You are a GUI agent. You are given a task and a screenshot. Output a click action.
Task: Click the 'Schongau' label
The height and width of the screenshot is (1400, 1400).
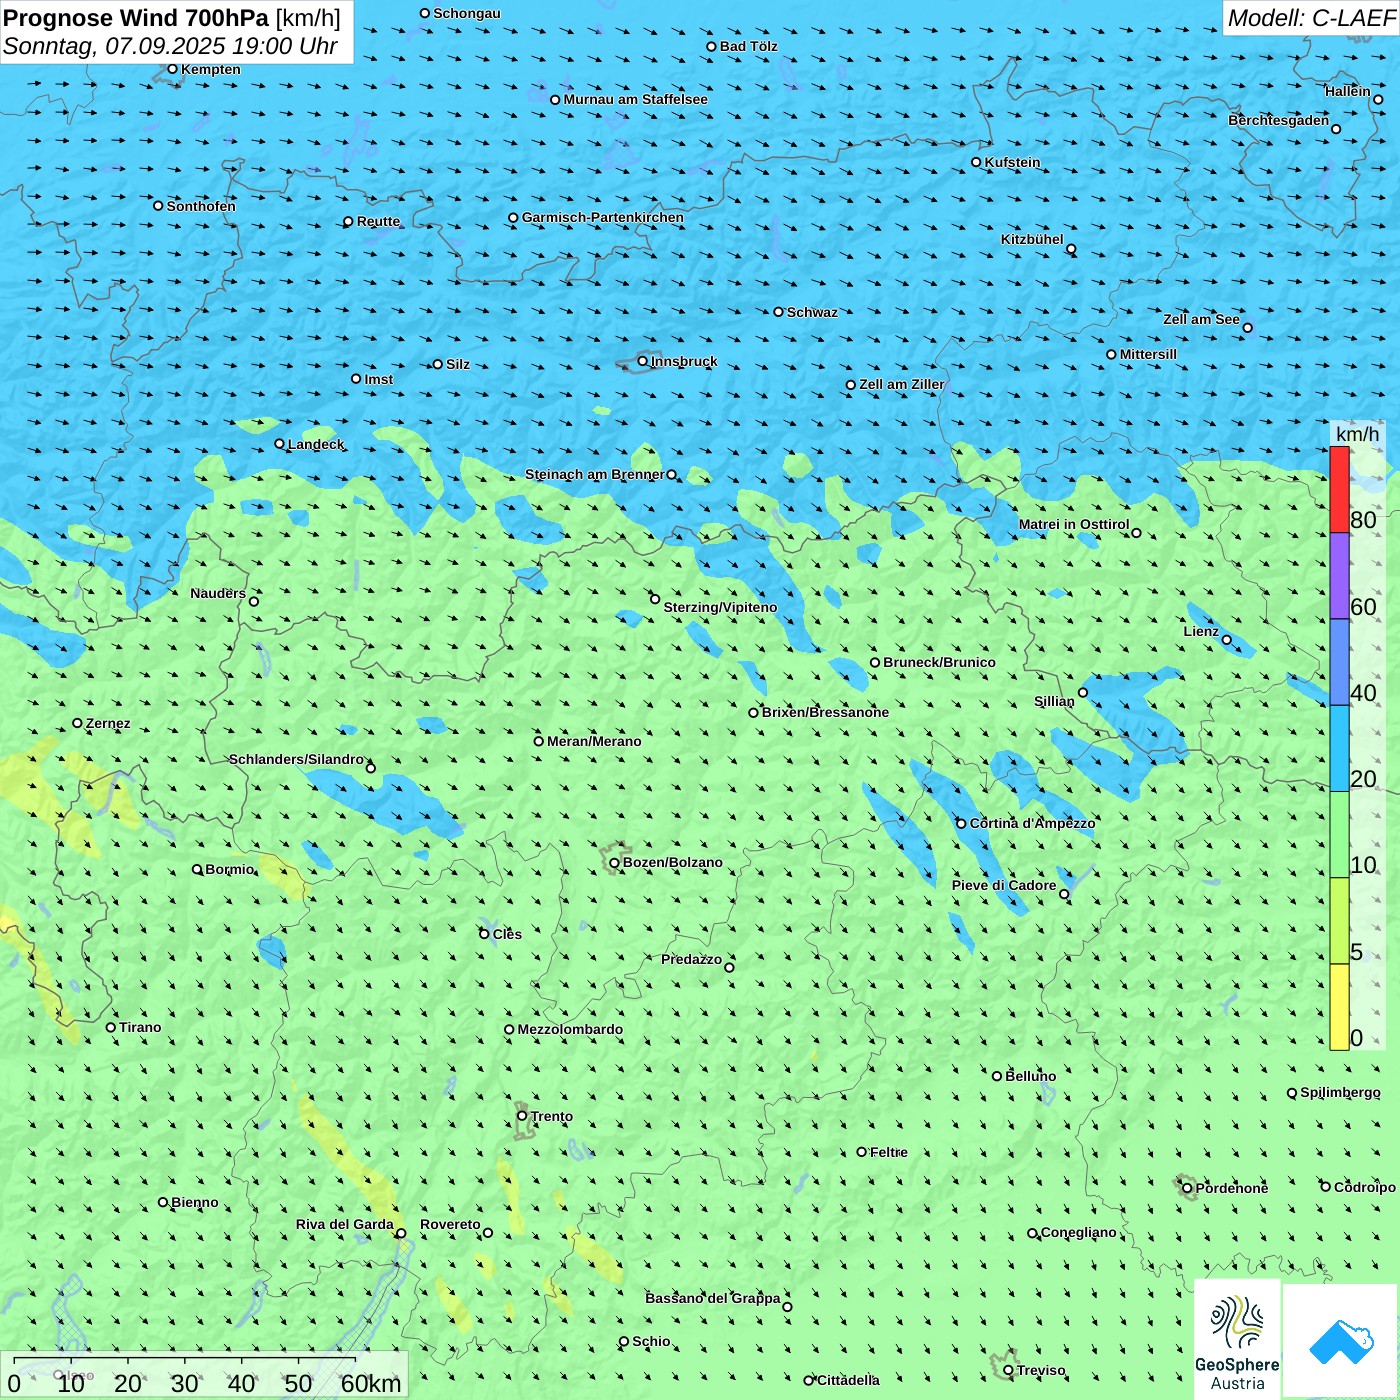click(x=467, y=13)
